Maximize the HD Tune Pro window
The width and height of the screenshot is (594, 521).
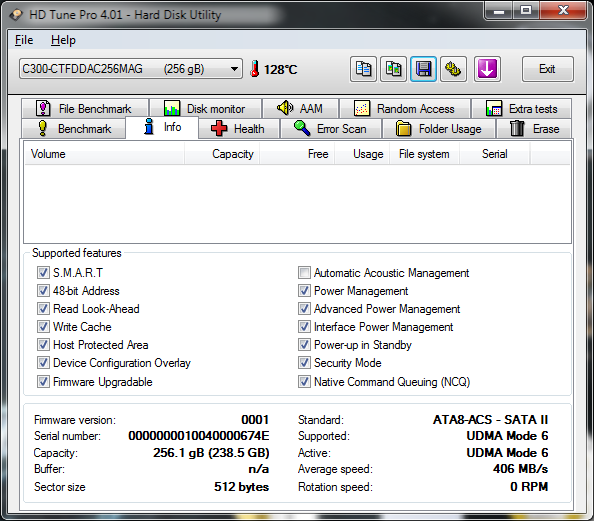526,11
